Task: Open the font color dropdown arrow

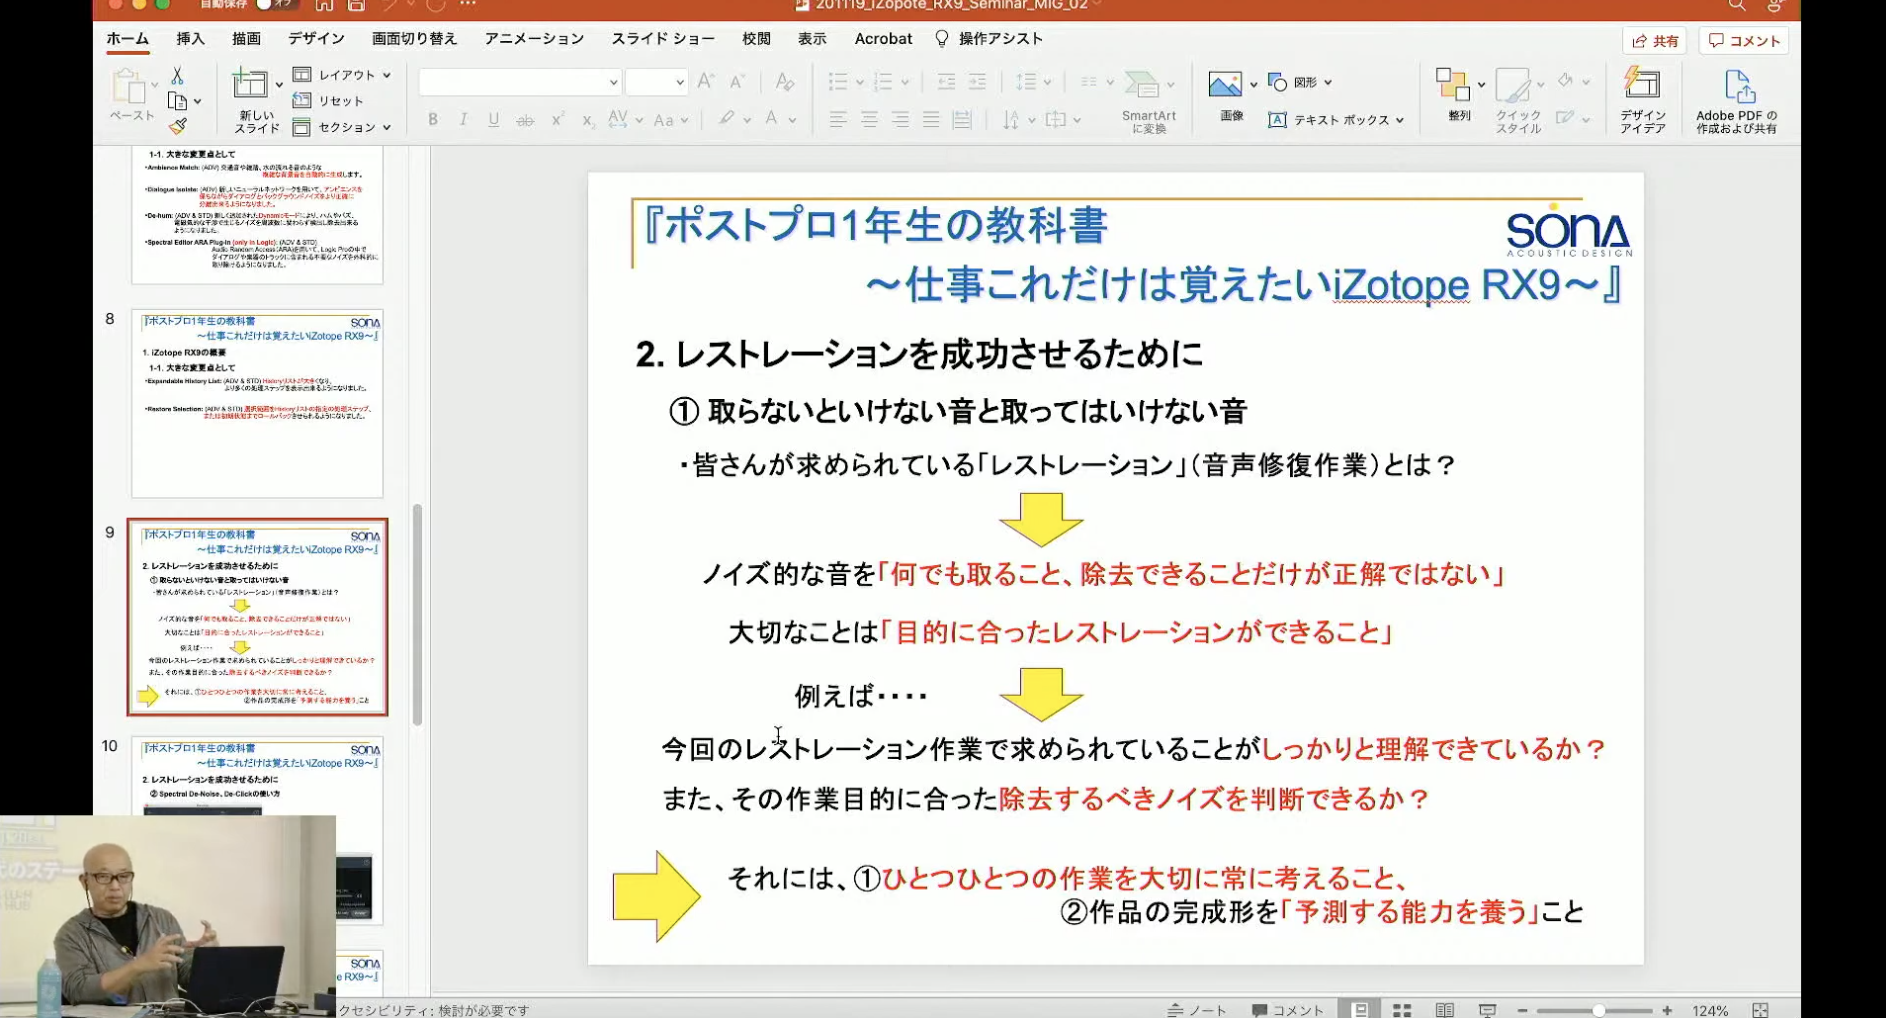Action: pyautogui.click(x=792, y=120)
